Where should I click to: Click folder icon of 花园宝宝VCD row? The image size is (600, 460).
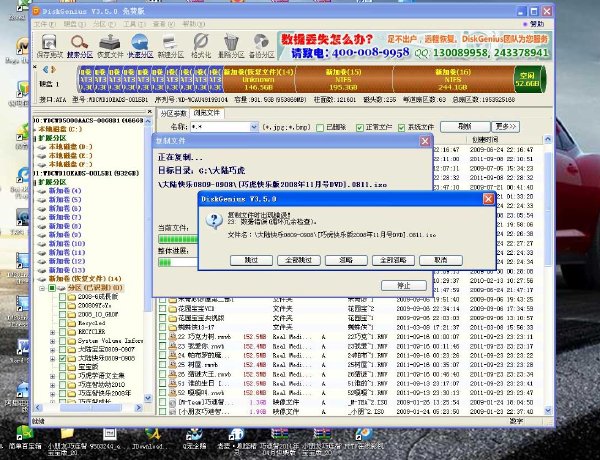point(173,309)
